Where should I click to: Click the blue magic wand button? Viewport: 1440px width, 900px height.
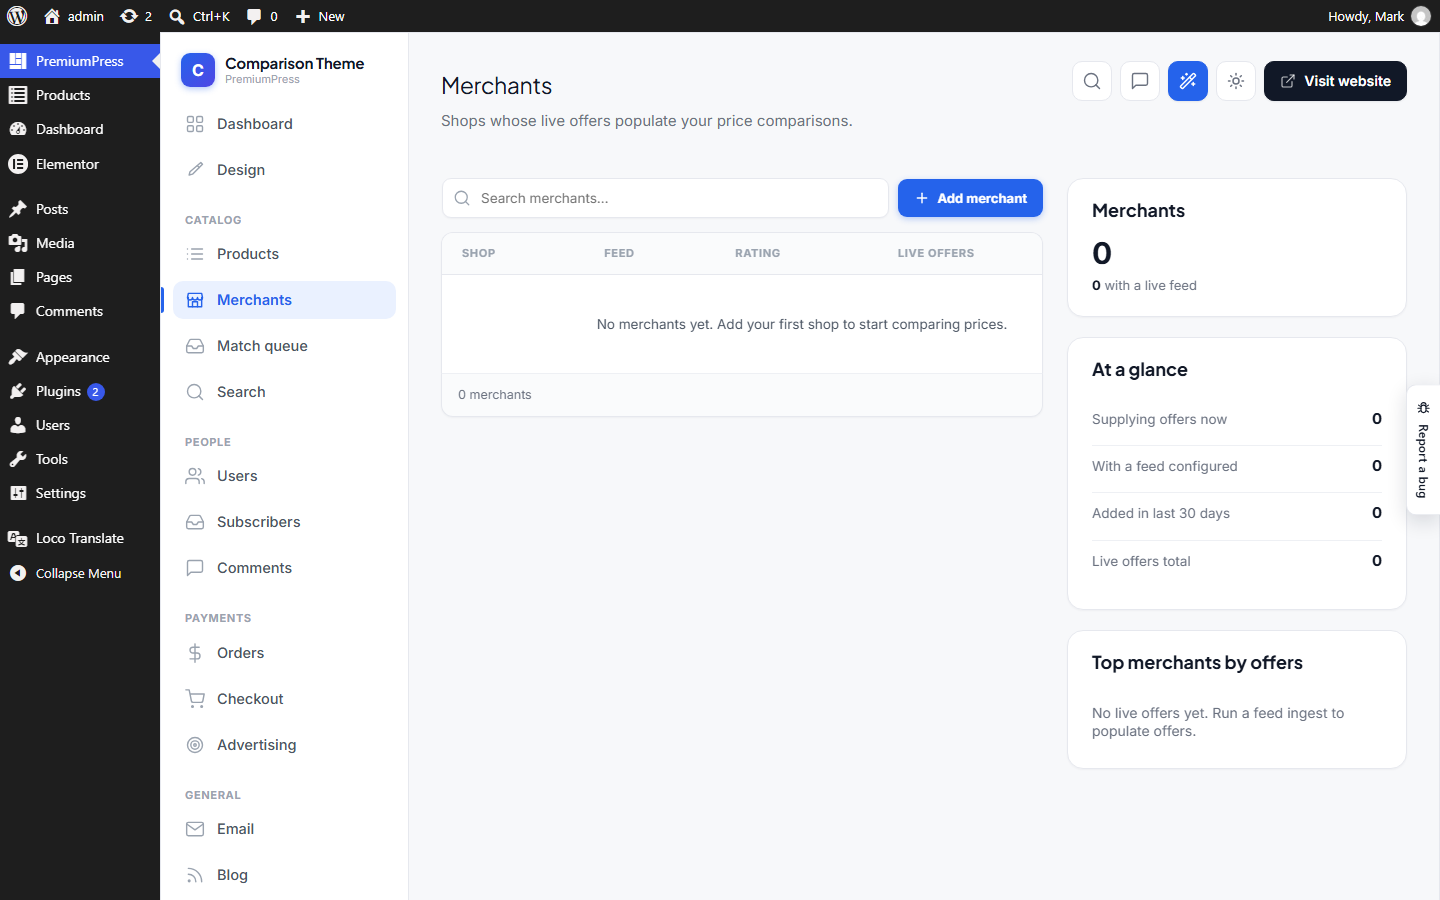1188,81
